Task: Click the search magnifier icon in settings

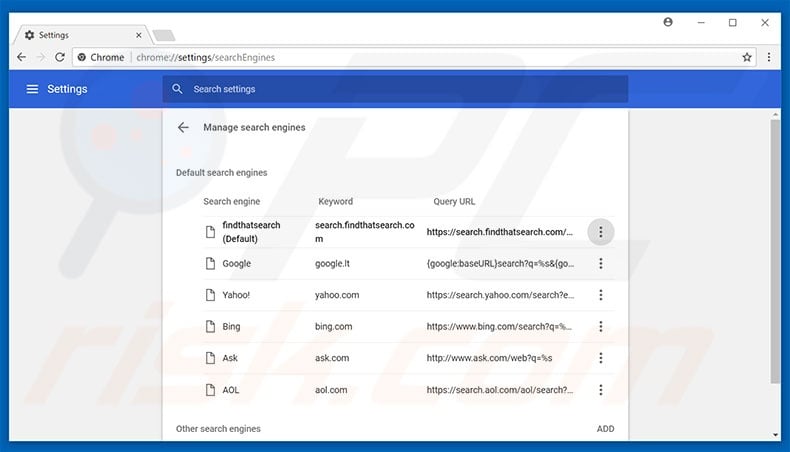Action: tap(177, 89)
